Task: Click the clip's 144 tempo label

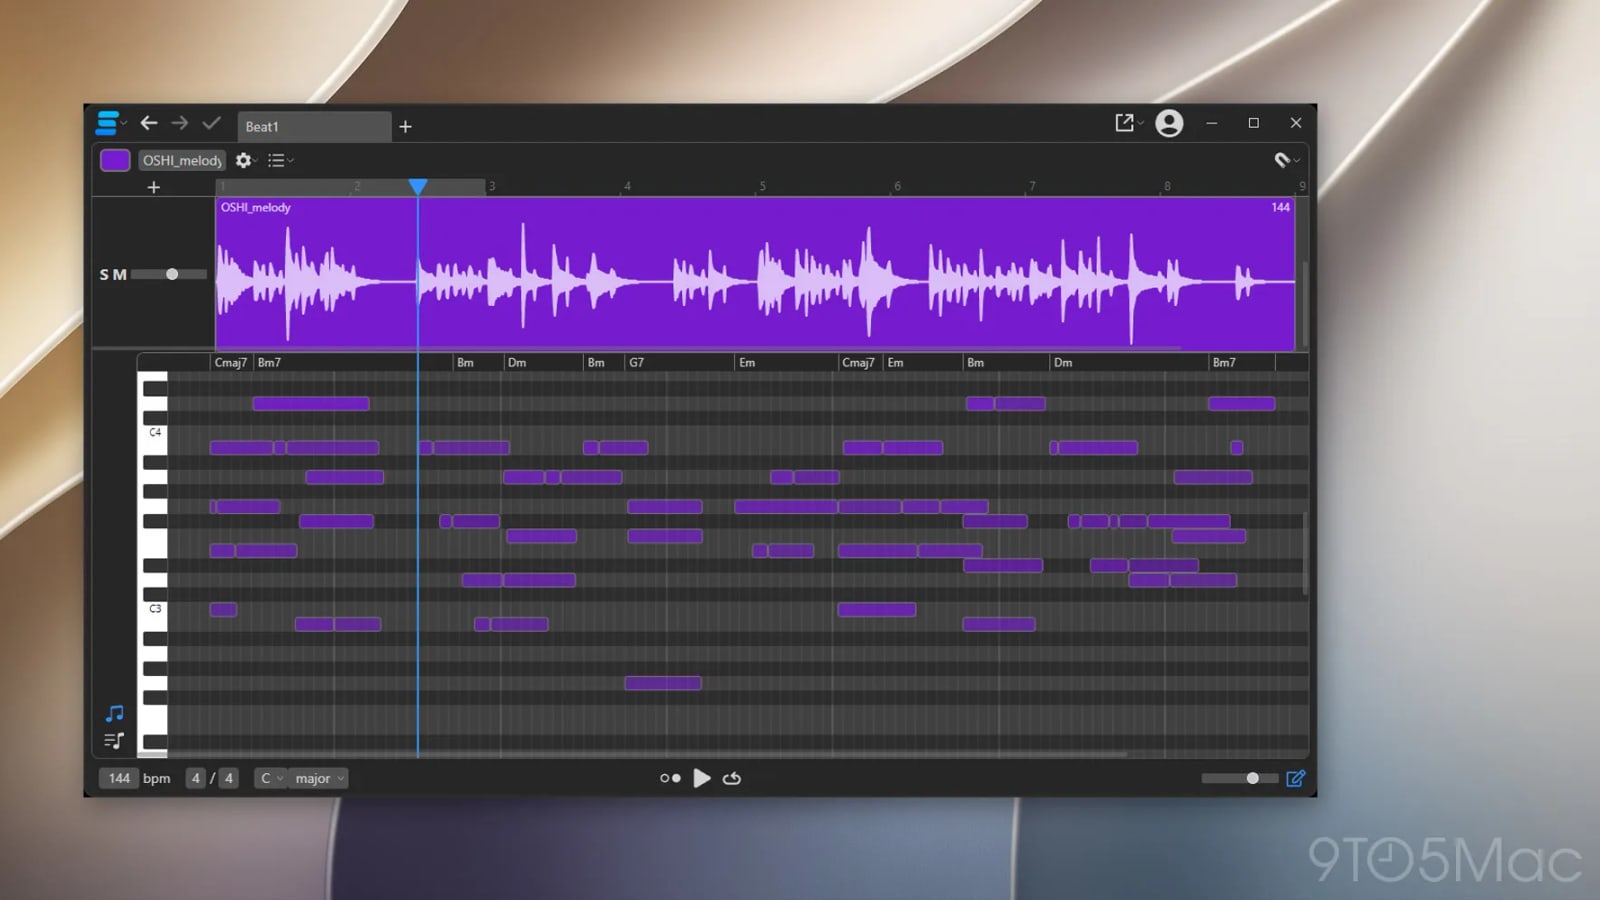Action: [x=1280, y=207]
